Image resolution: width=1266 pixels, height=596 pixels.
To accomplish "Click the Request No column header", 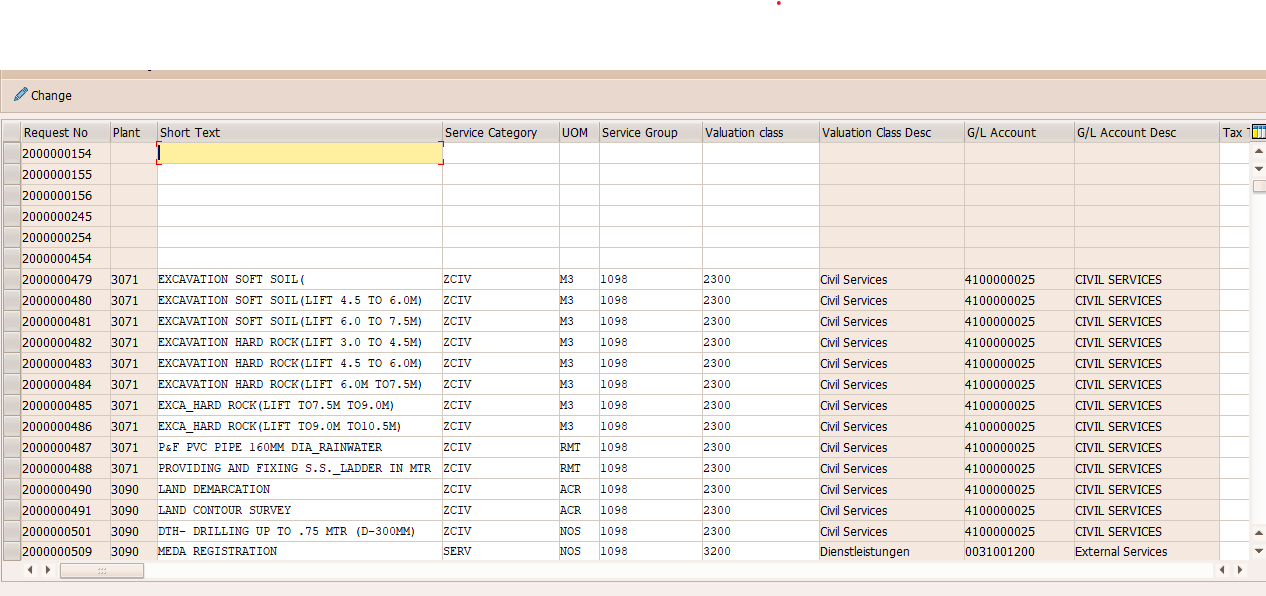I will [x=65, y=133].
